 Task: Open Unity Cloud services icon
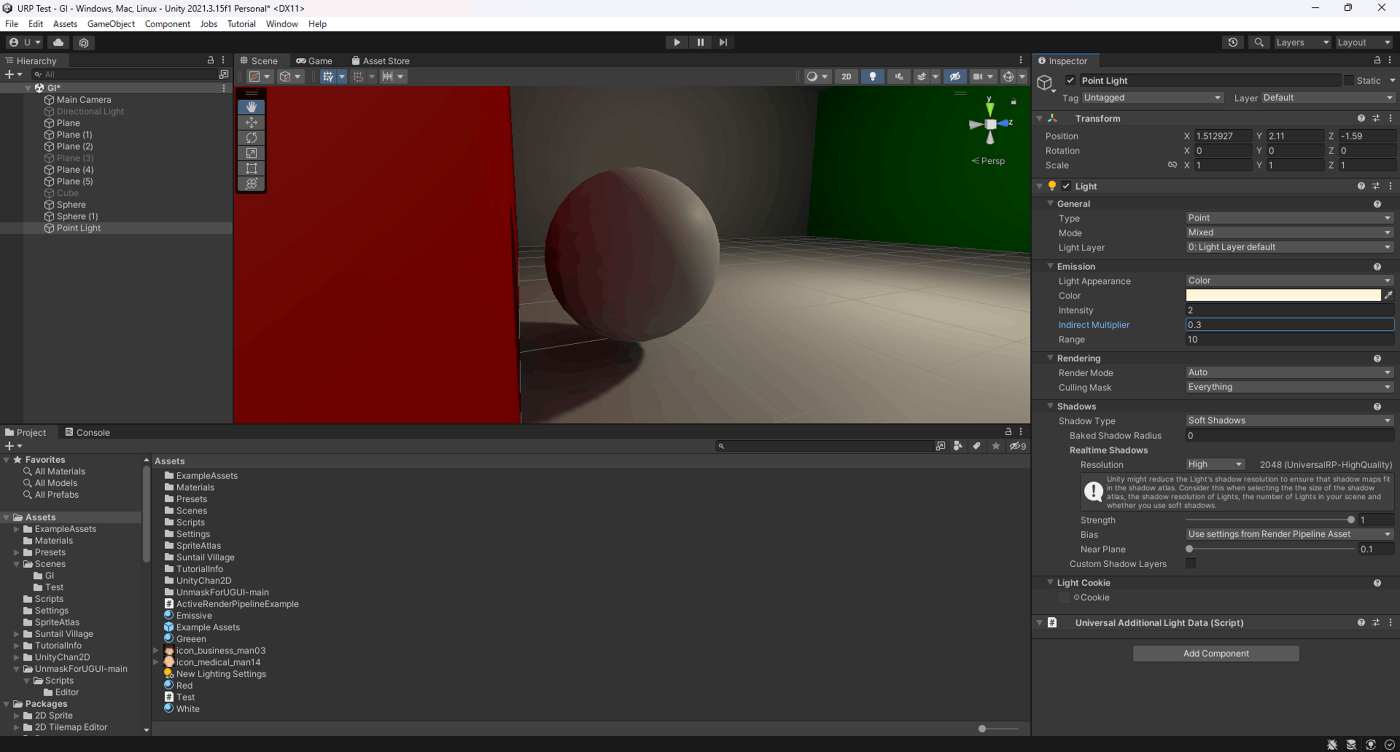[59, 43]
